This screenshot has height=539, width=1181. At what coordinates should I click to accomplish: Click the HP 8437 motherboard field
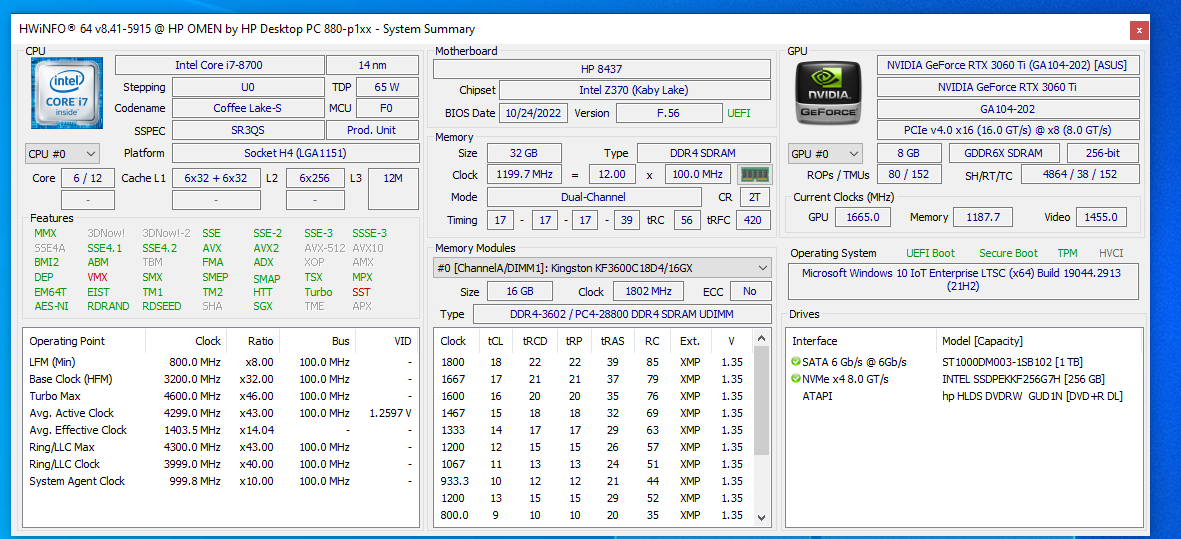601,69
